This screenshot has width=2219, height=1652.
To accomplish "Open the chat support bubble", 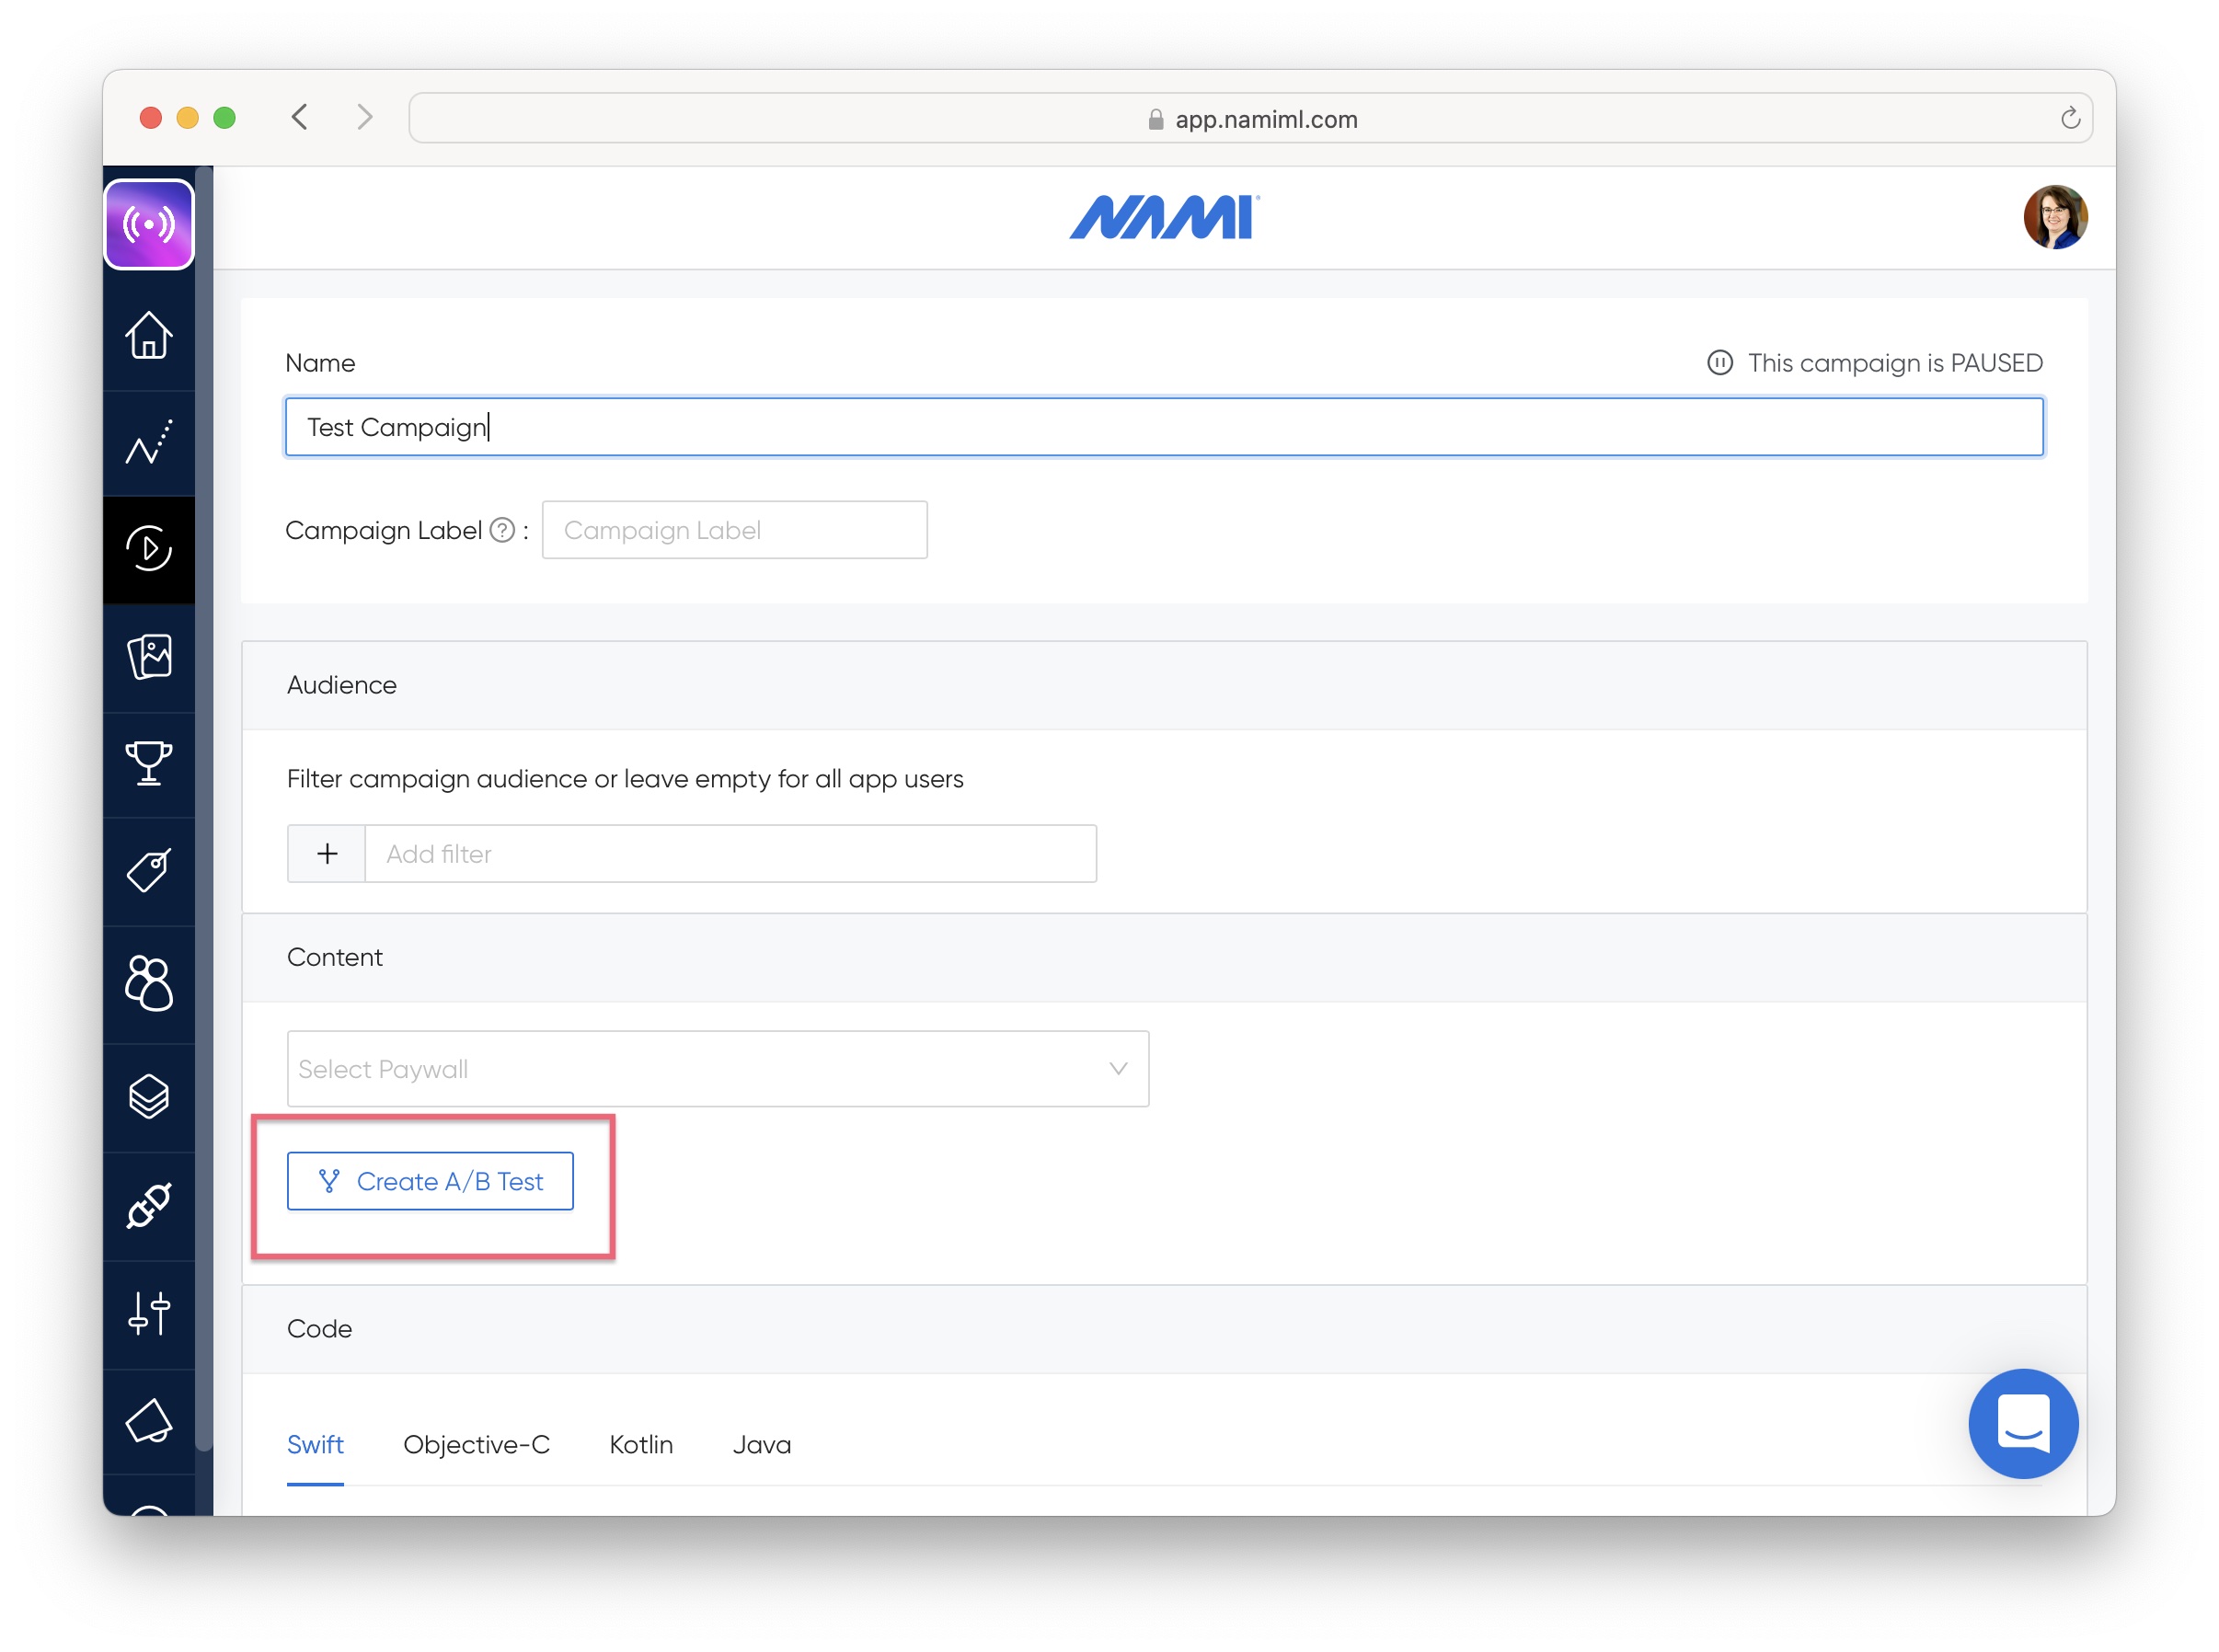I will [x=2022, y=1423].
